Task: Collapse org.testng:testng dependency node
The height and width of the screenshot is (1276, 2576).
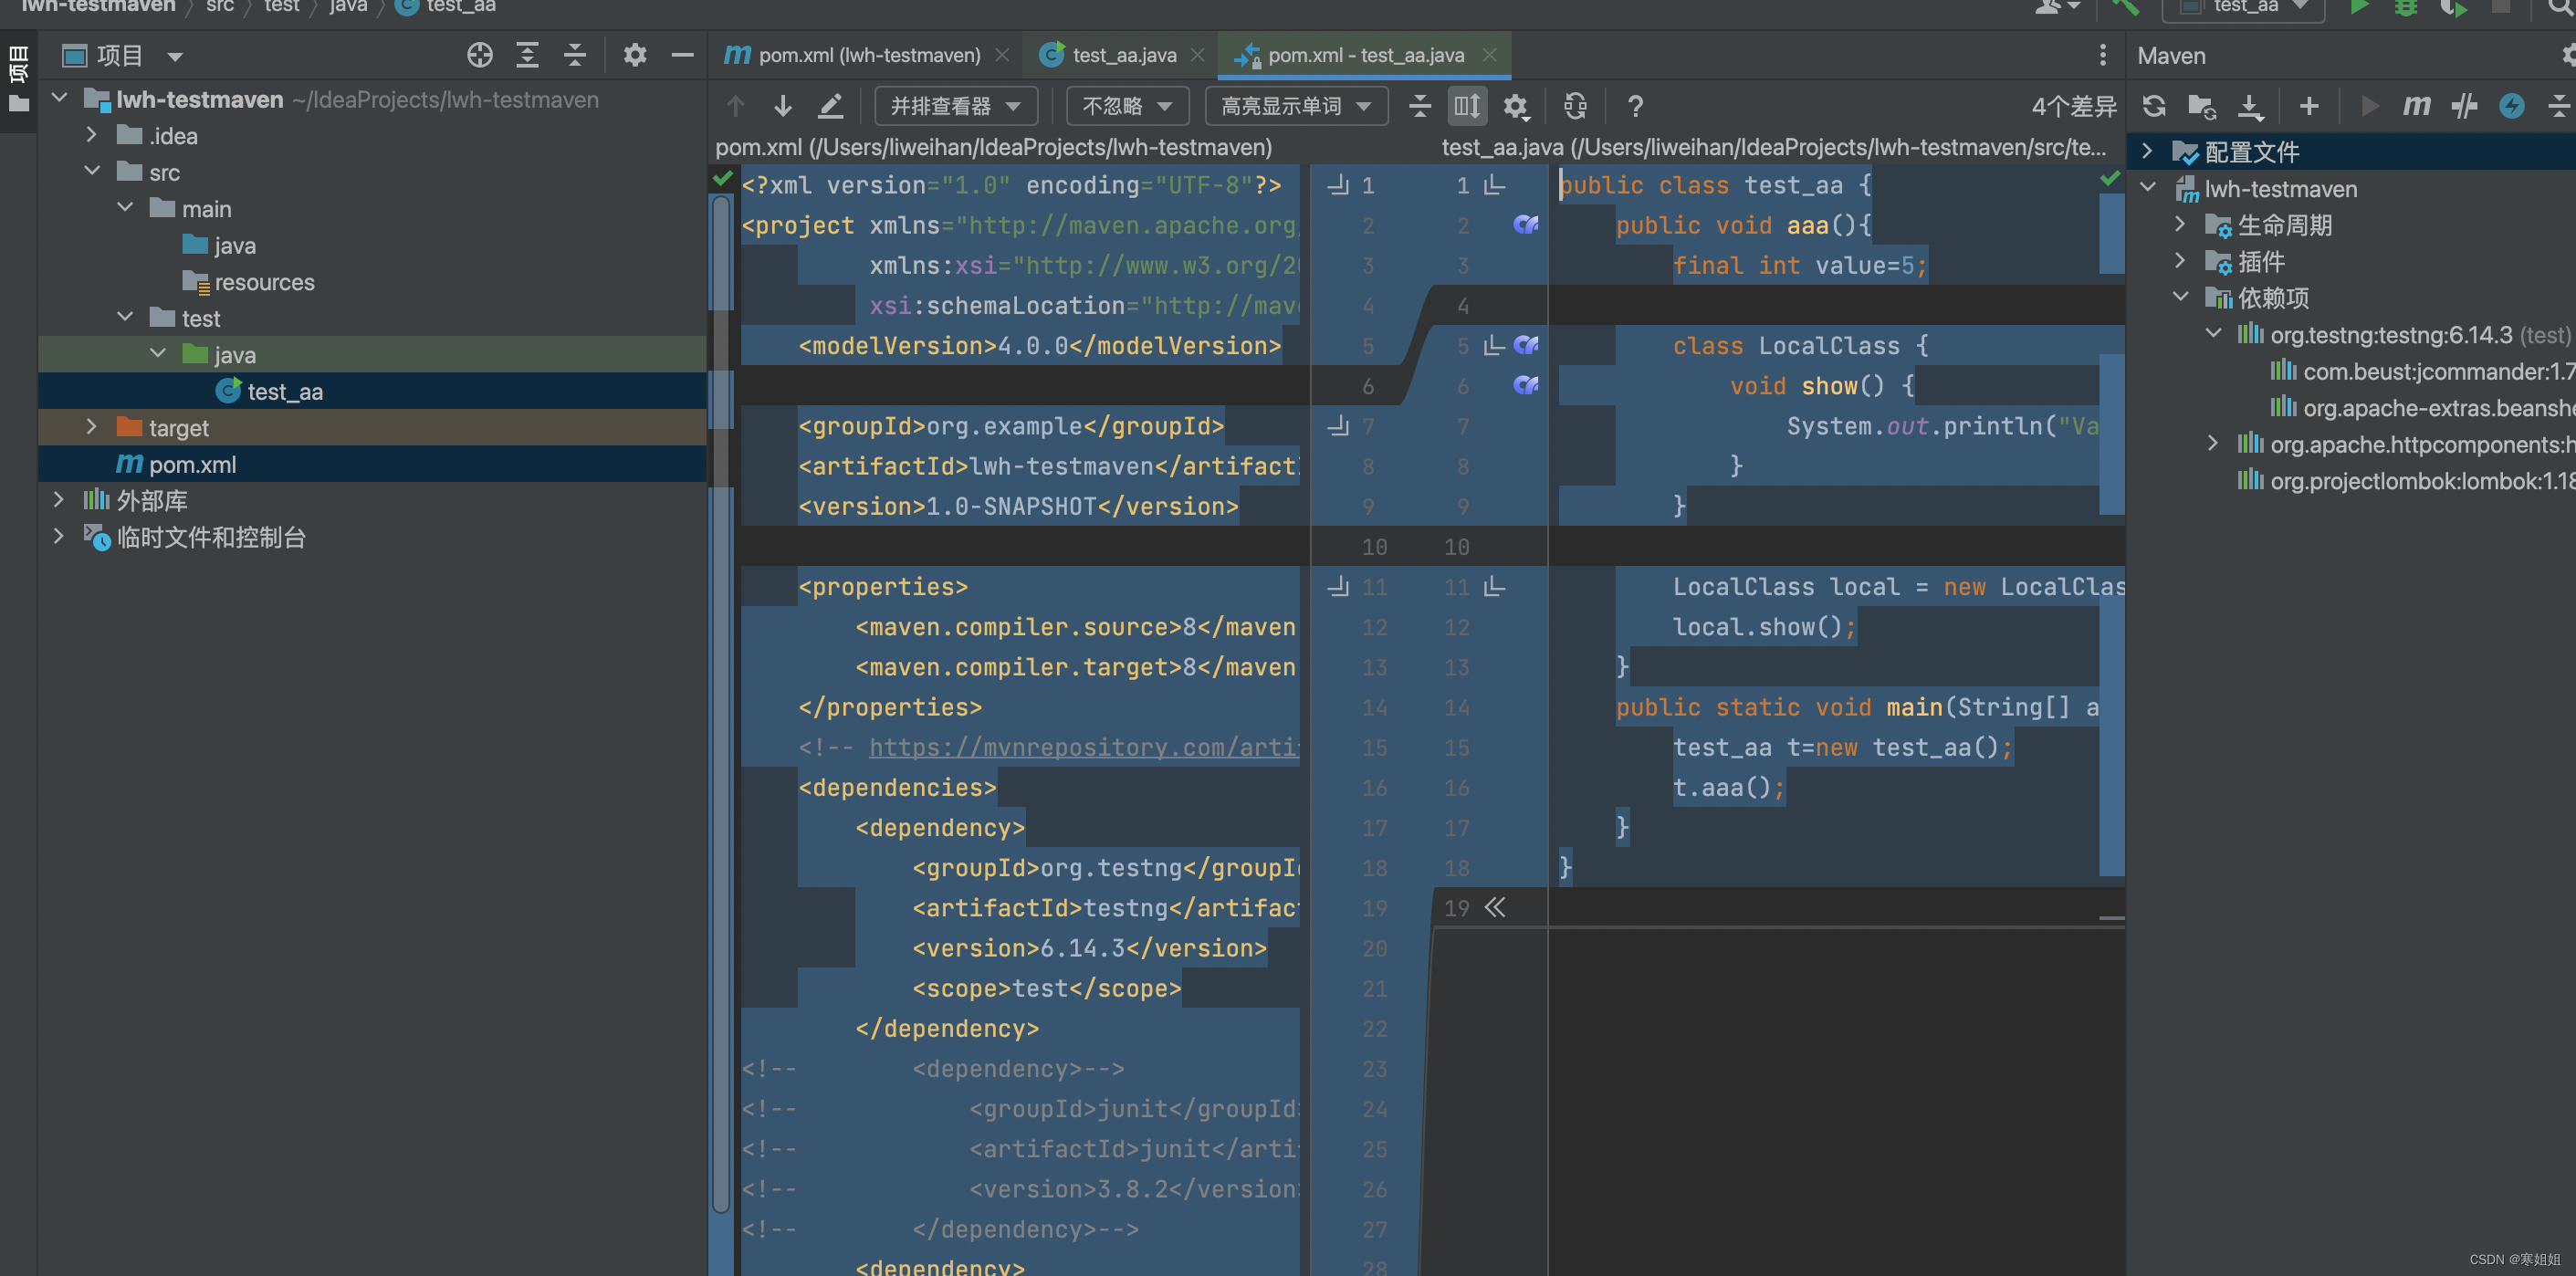Action: coord(2213,334)
